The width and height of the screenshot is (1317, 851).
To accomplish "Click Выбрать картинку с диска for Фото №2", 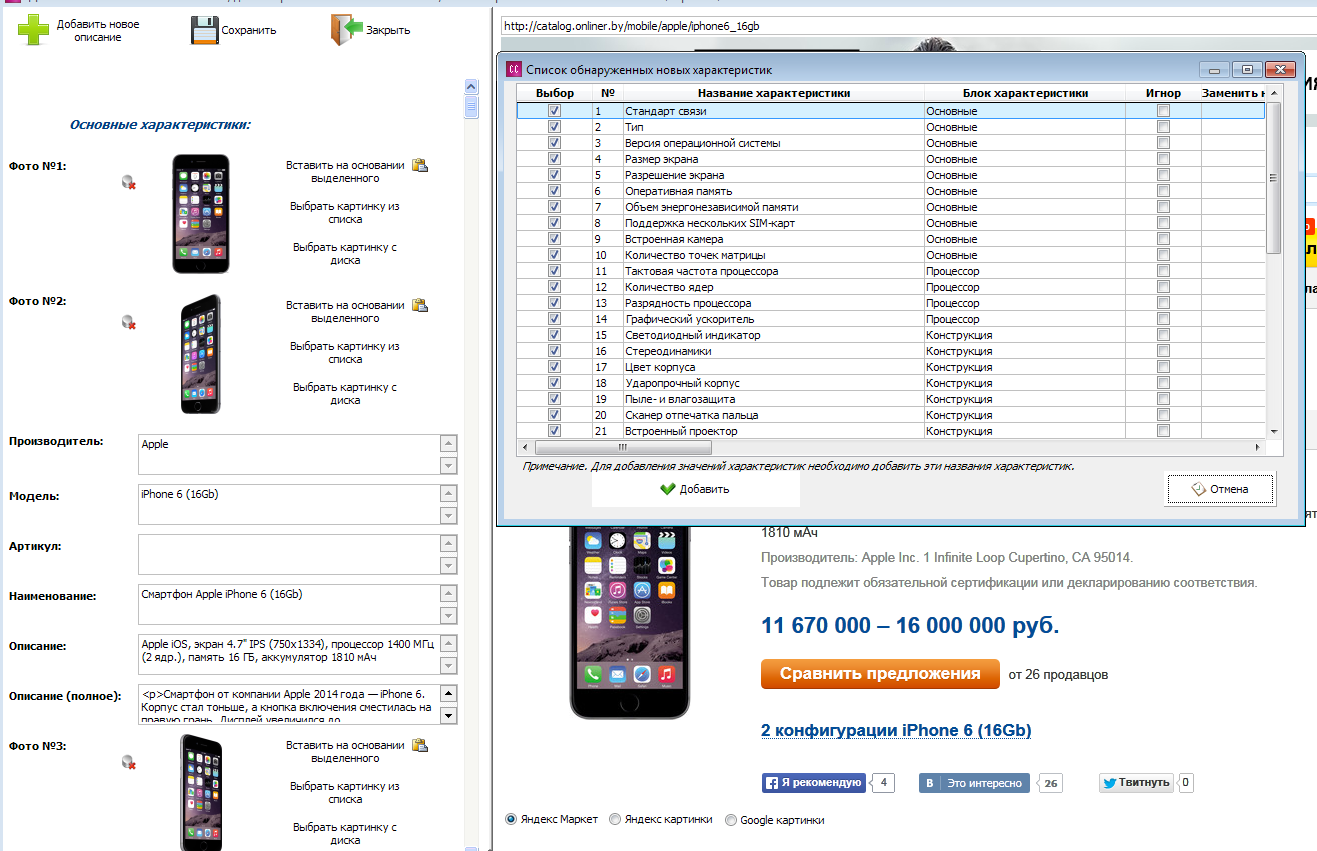I will (345, 394).
